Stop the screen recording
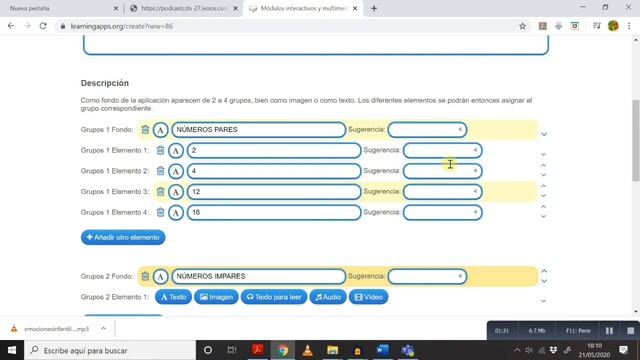 pos(631,331)
